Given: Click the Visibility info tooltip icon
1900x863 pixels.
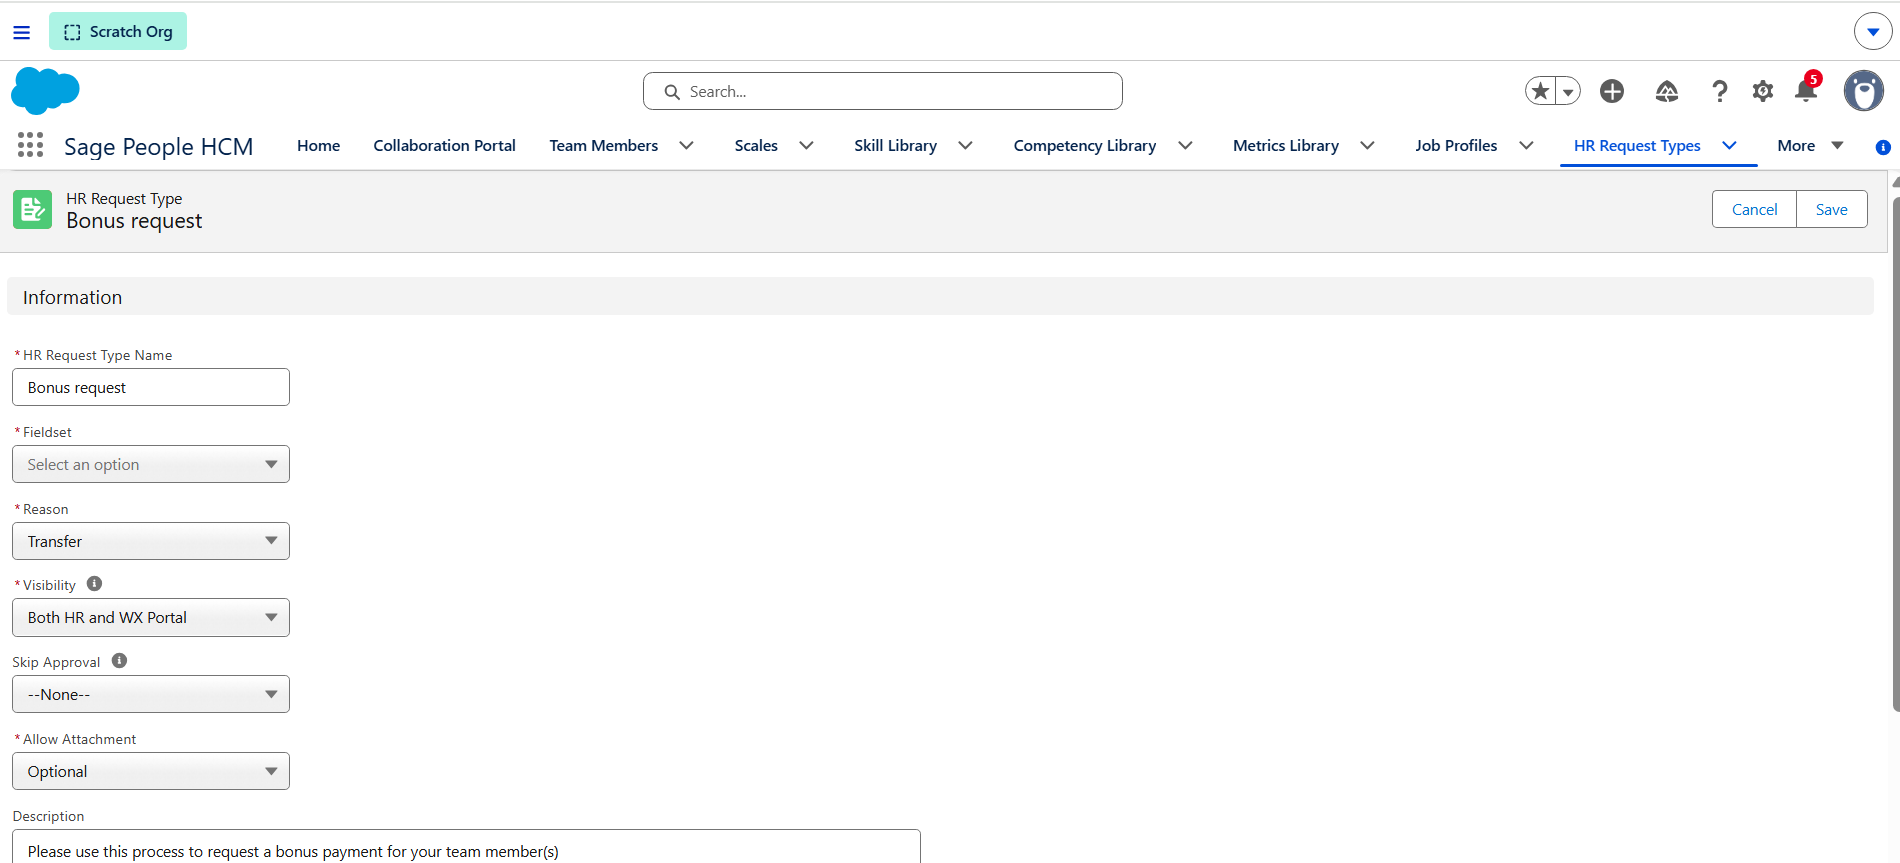Looking at the screenshot, I should 94,584.
